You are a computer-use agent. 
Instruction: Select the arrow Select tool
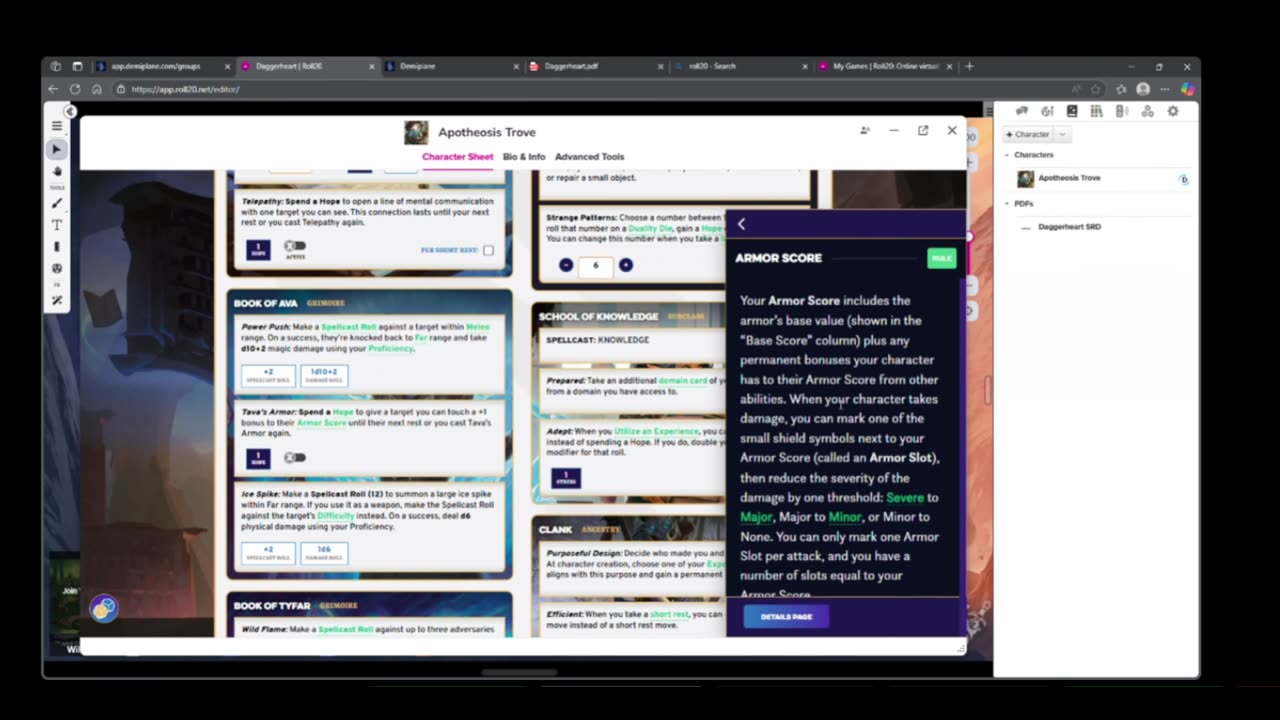pyautogui.click(x=57, y=149)
